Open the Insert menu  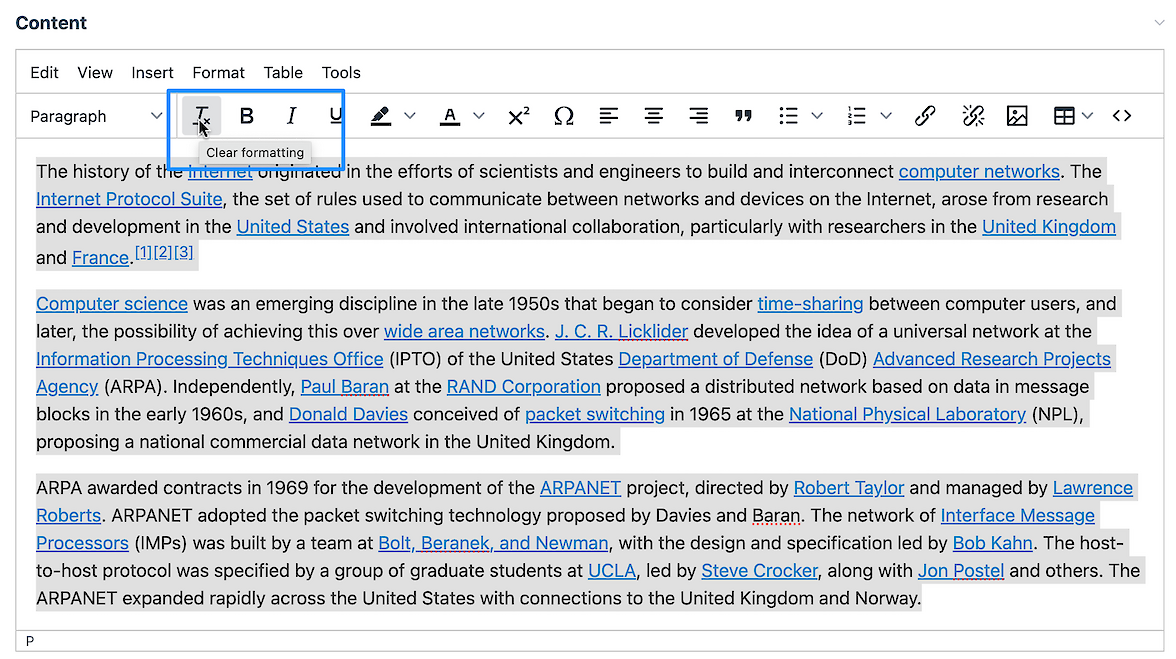tap(152, 73)
